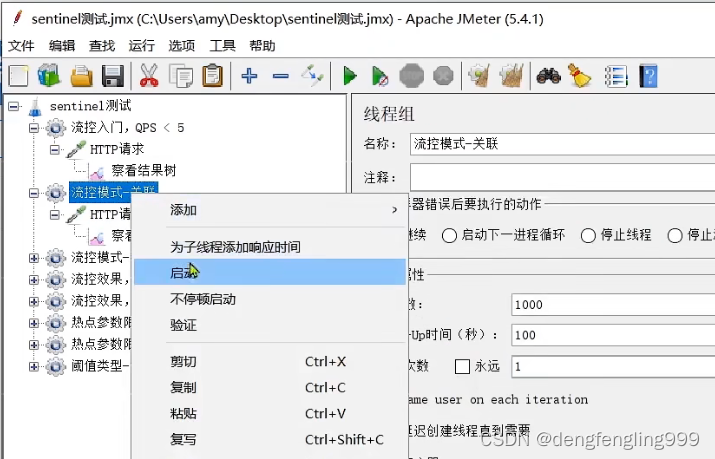
Task: Collapse HTTP请求 node under 流控模式-关联
Action: tap(55, 215)
